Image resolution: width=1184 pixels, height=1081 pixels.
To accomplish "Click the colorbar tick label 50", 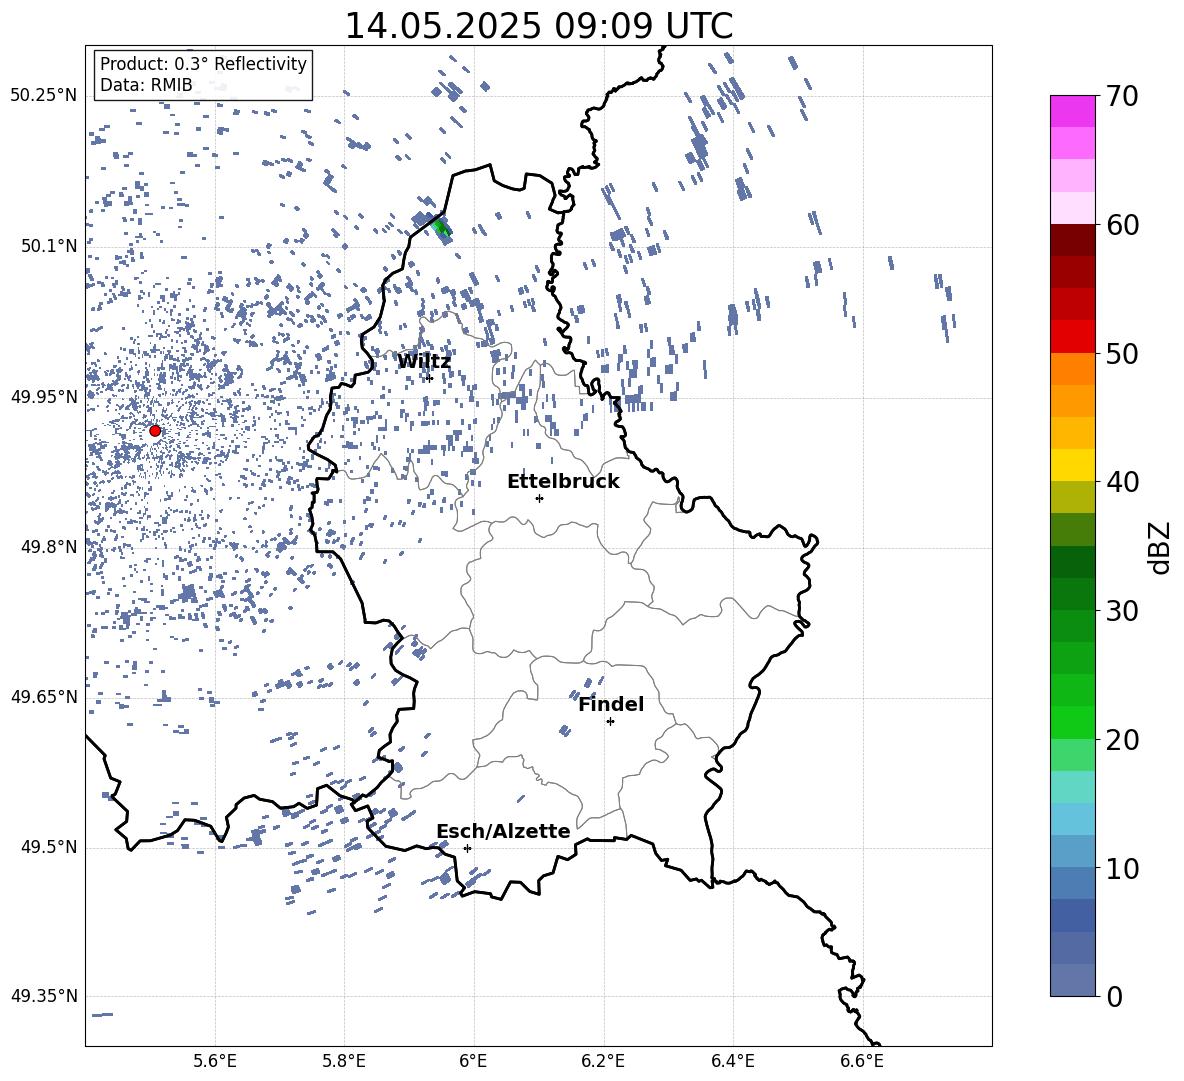I will 1122,354.
